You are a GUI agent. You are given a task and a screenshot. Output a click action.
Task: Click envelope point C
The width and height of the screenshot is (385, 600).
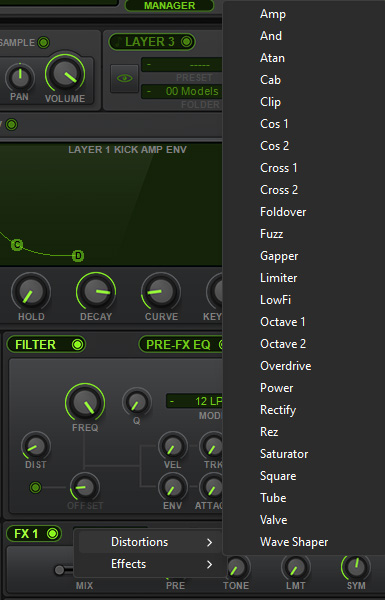(17, 245)
